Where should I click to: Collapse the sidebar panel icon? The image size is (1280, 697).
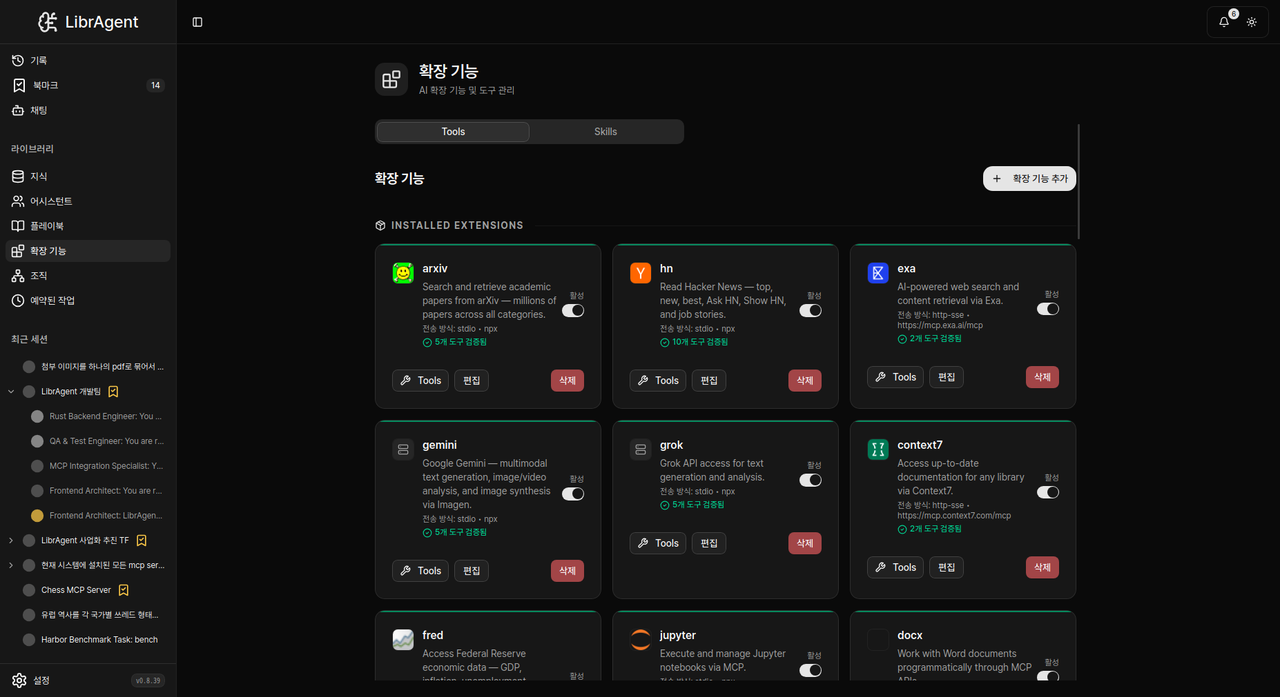(197, 22)
